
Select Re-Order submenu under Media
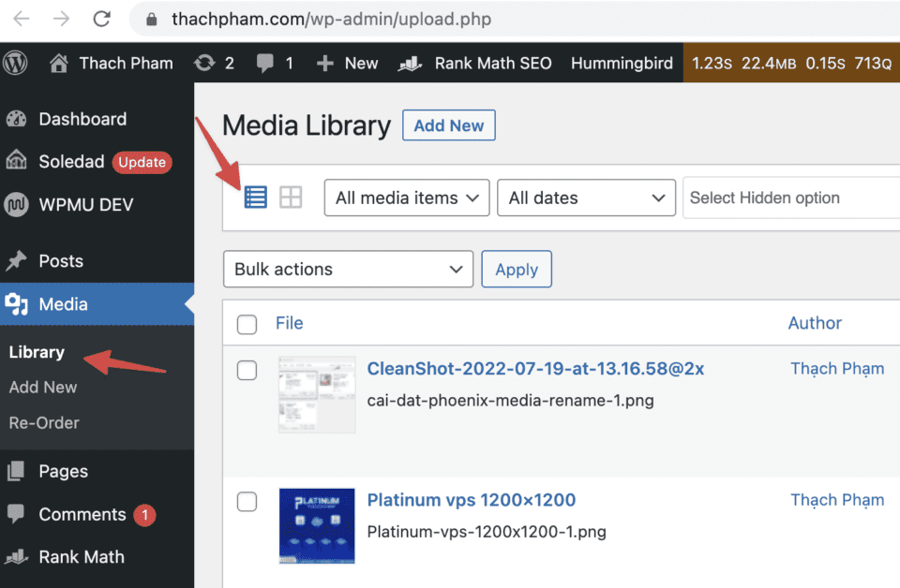tap(44, 423)
